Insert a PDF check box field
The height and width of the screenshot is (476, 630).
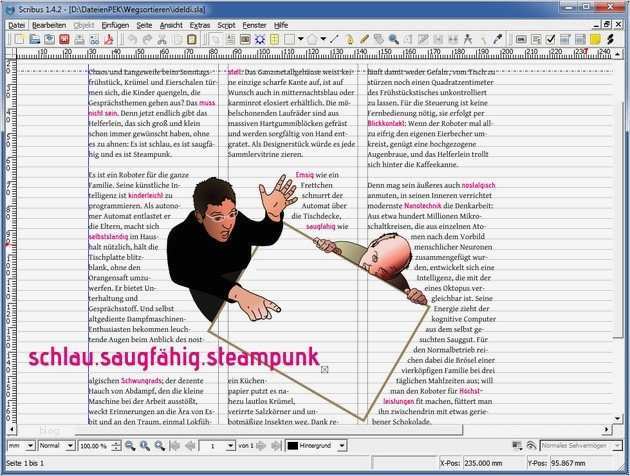[x=551, y=39]
